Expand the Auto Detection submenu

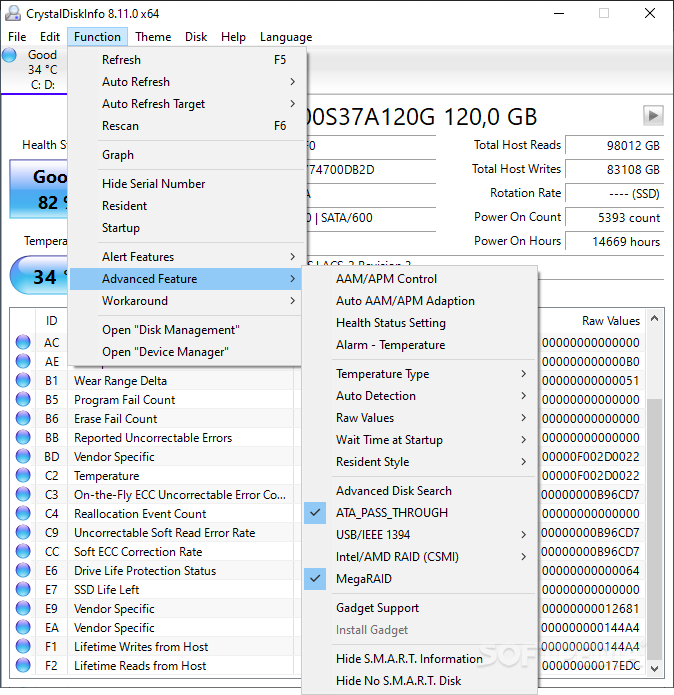click(420, 396)
